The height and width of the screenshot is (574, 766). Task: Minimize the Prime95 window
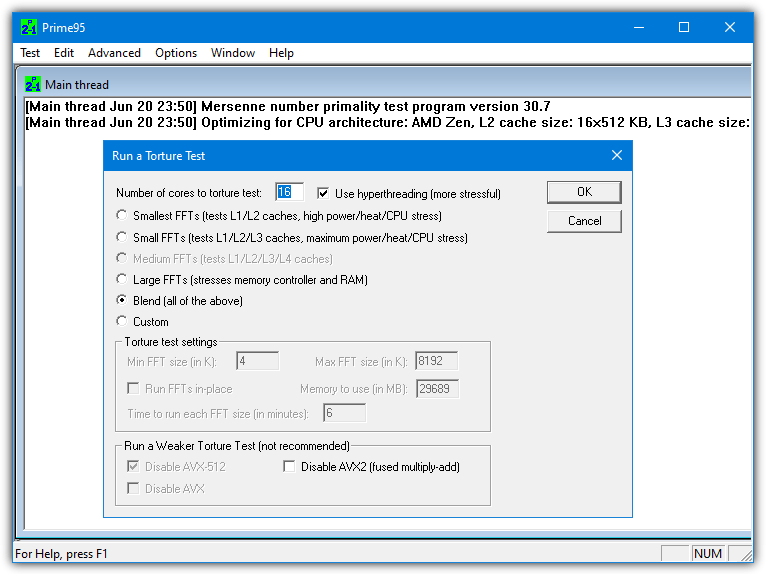tap(639, 27)
